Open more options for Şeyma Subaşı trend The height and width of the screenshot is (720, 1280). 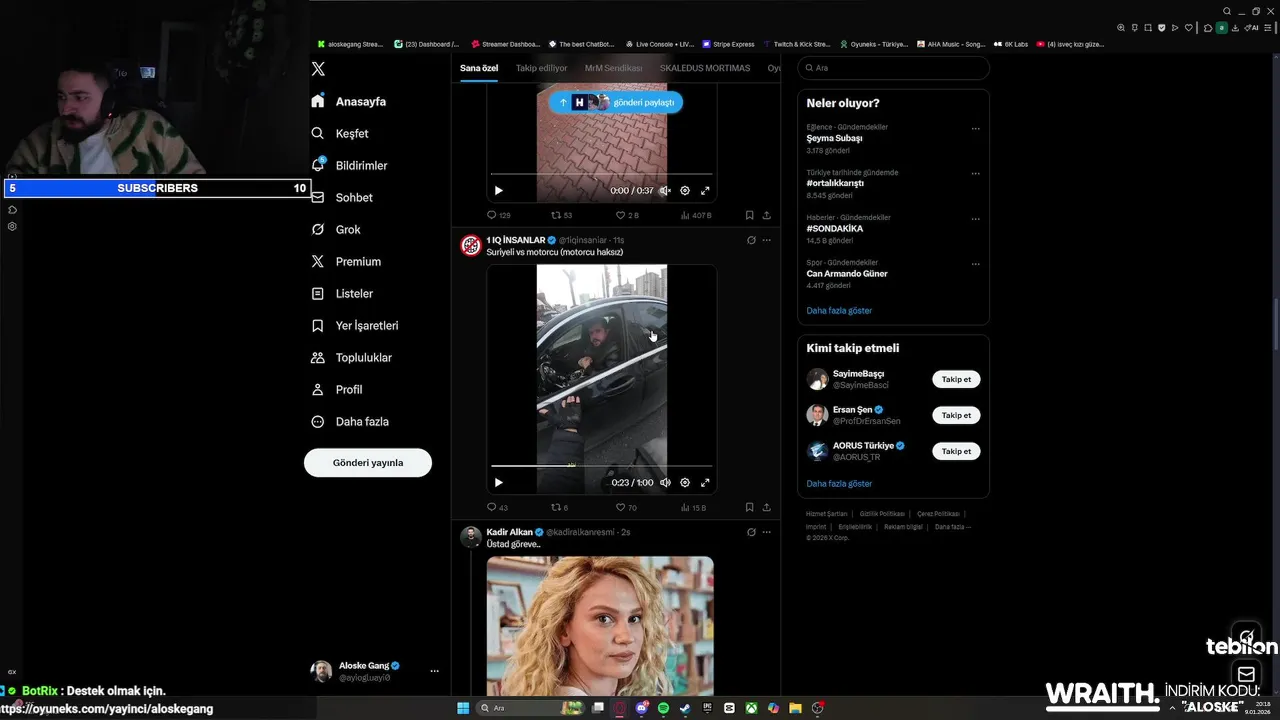tap(976, 128)
